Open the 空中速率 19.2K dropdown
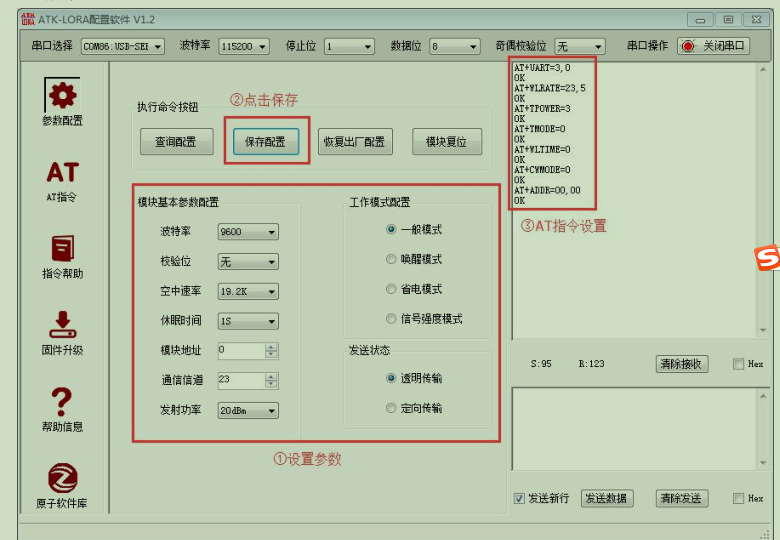This screenshot has width=780, height=540. [248, 291]
